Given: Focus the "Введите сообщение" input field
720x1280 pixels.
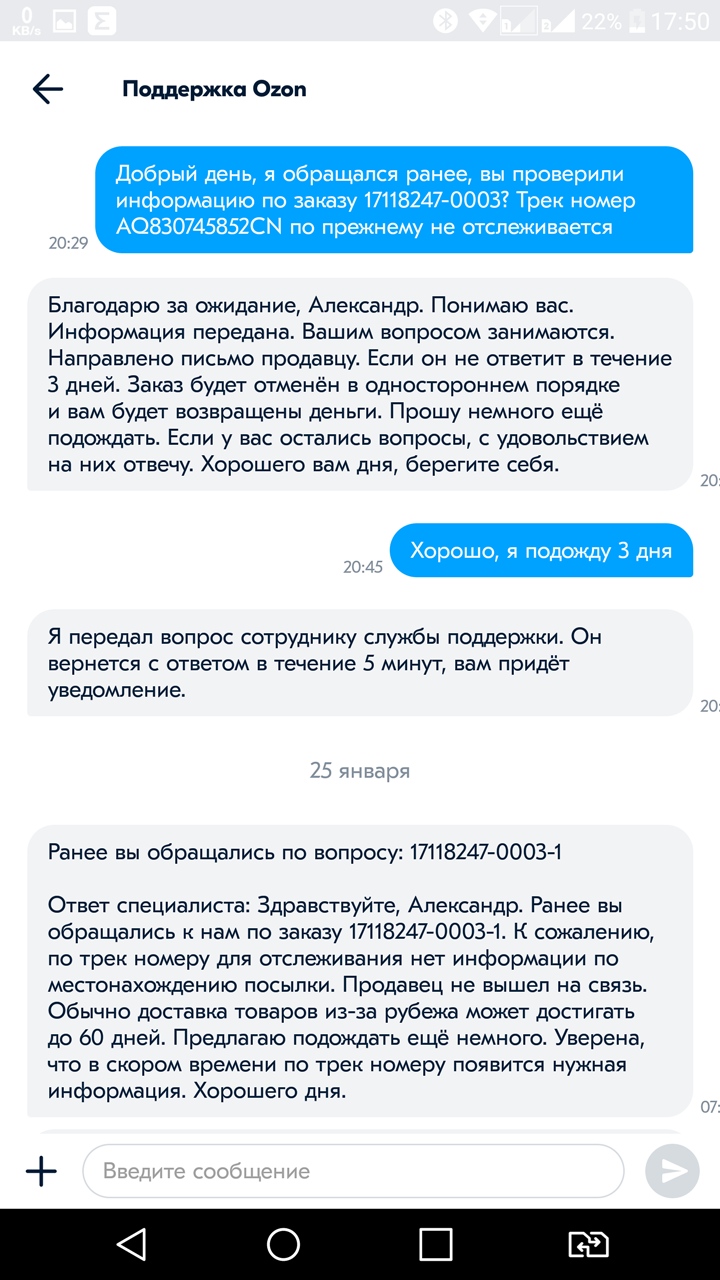Looking at the screenshot, I should (353, 1171).
